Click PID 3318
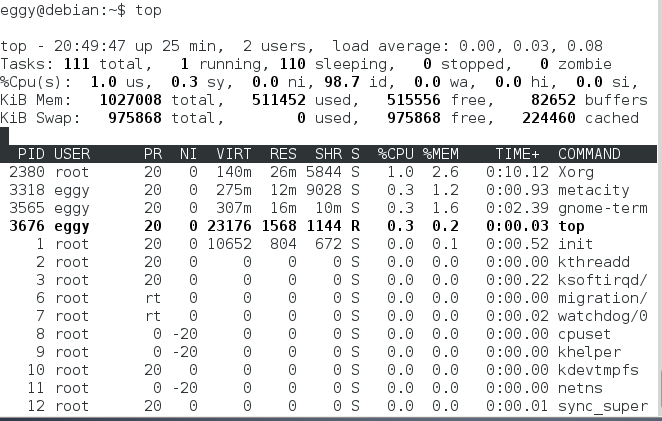Image resolution: width=662 pixels, height=421 pixels. point(27,190)
